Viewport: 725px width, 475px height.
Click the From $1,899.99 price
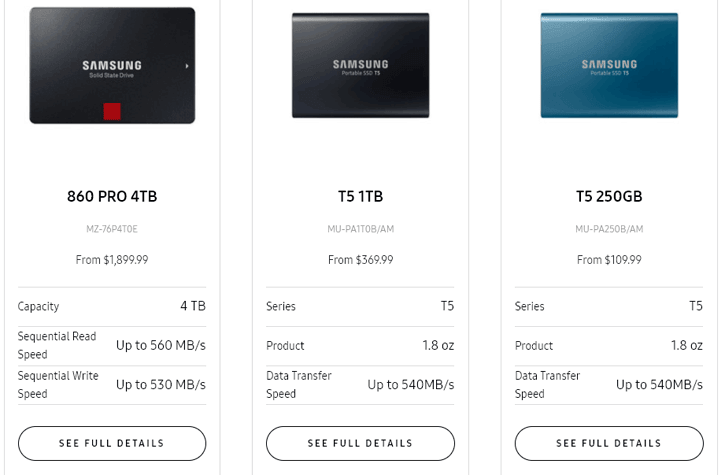[112, 260]
